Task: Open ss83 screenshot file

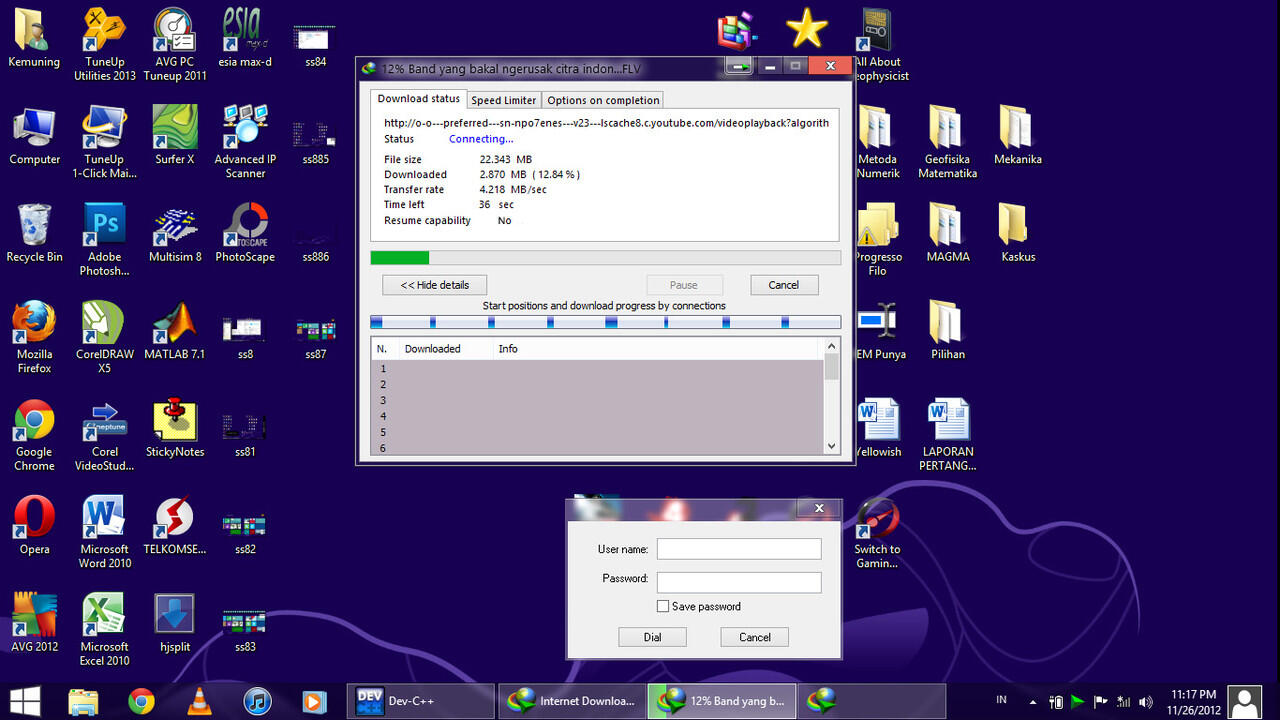Action: click(245, 631)
